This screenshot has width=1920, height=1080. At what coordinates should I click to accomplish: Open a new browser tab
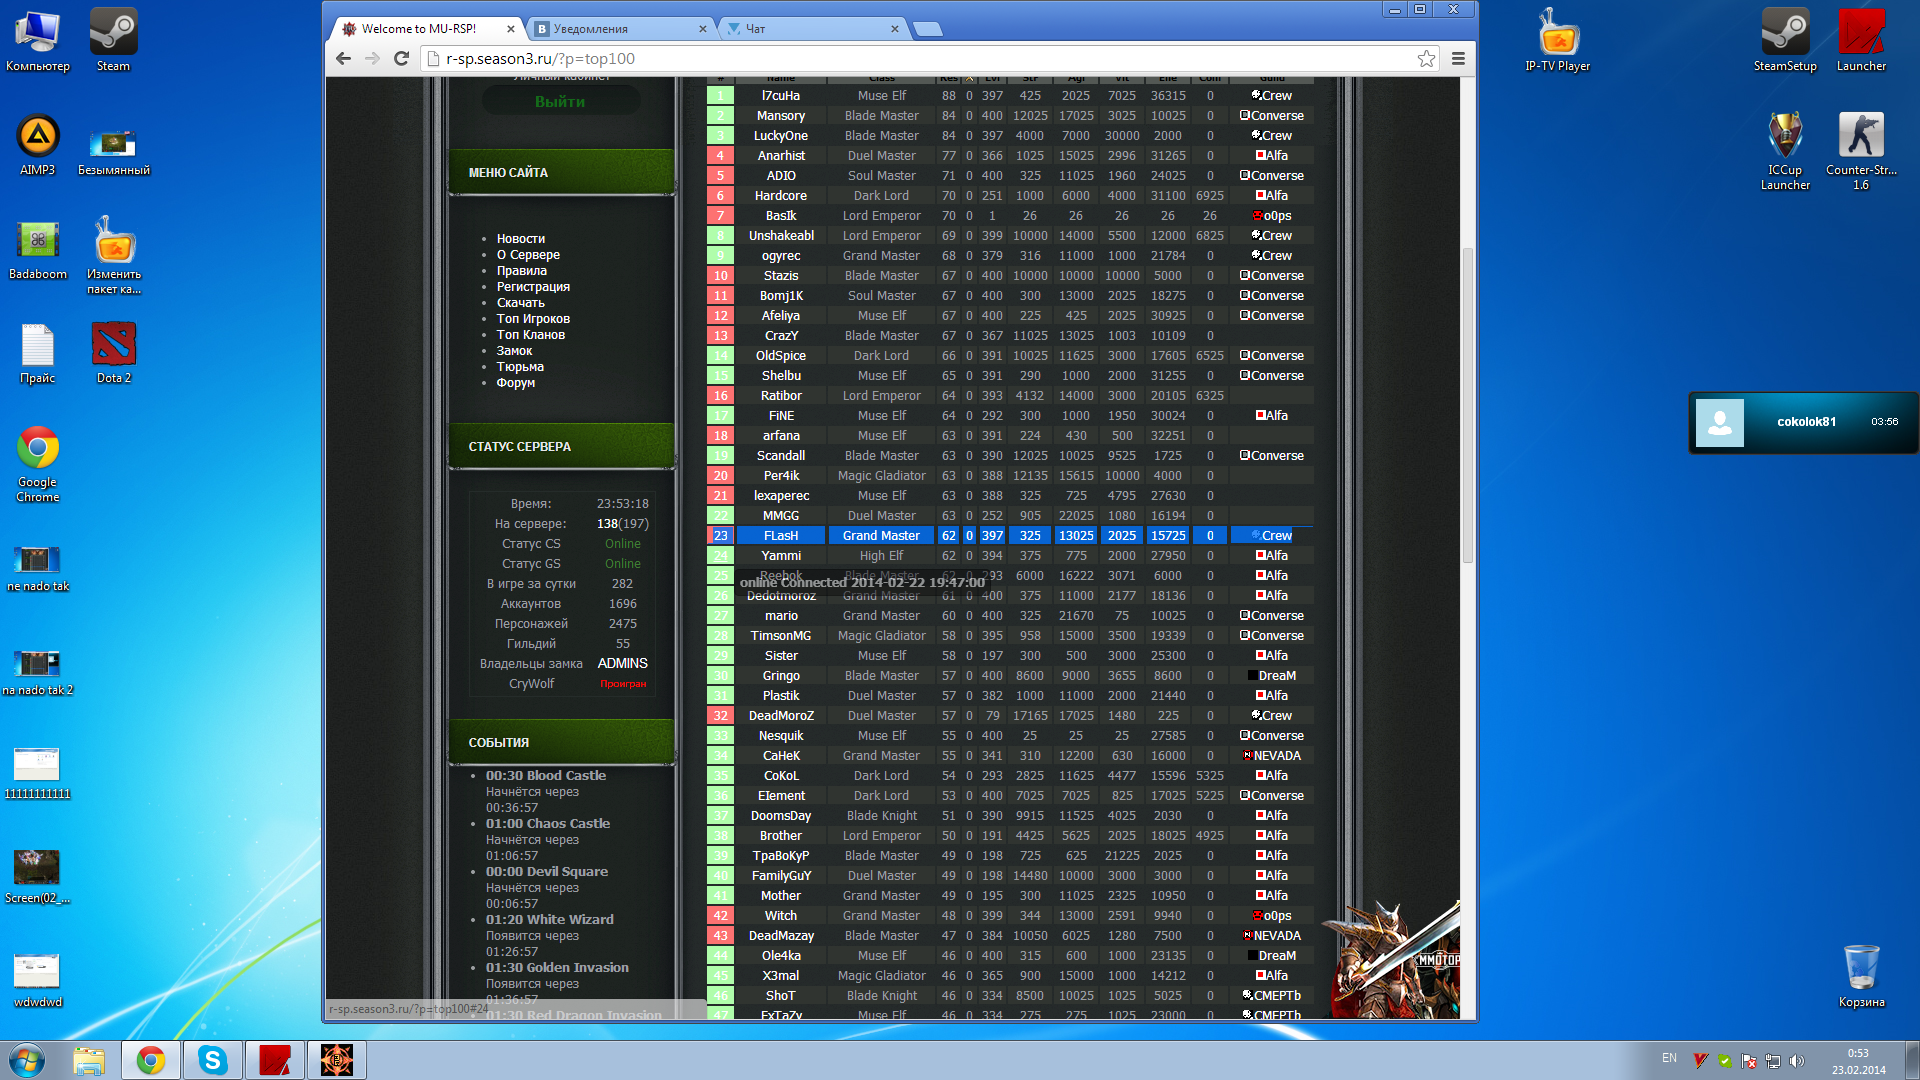pyautogui.click(x=927, y=29)
